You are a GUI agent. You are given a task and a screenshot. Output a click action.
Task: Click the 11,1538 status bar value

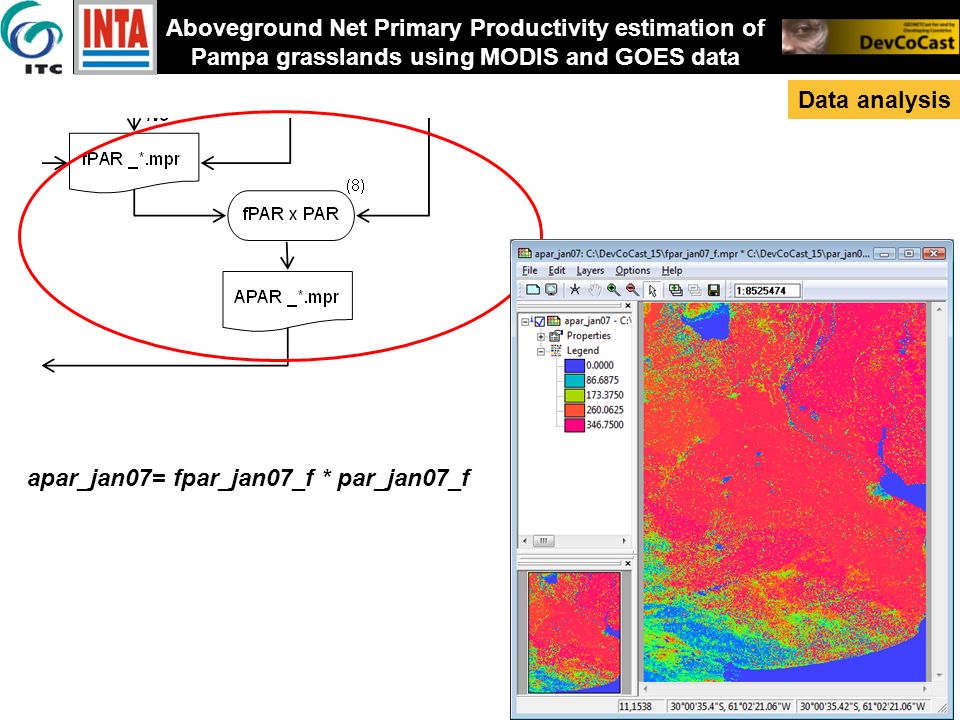(x=635, y=707)
